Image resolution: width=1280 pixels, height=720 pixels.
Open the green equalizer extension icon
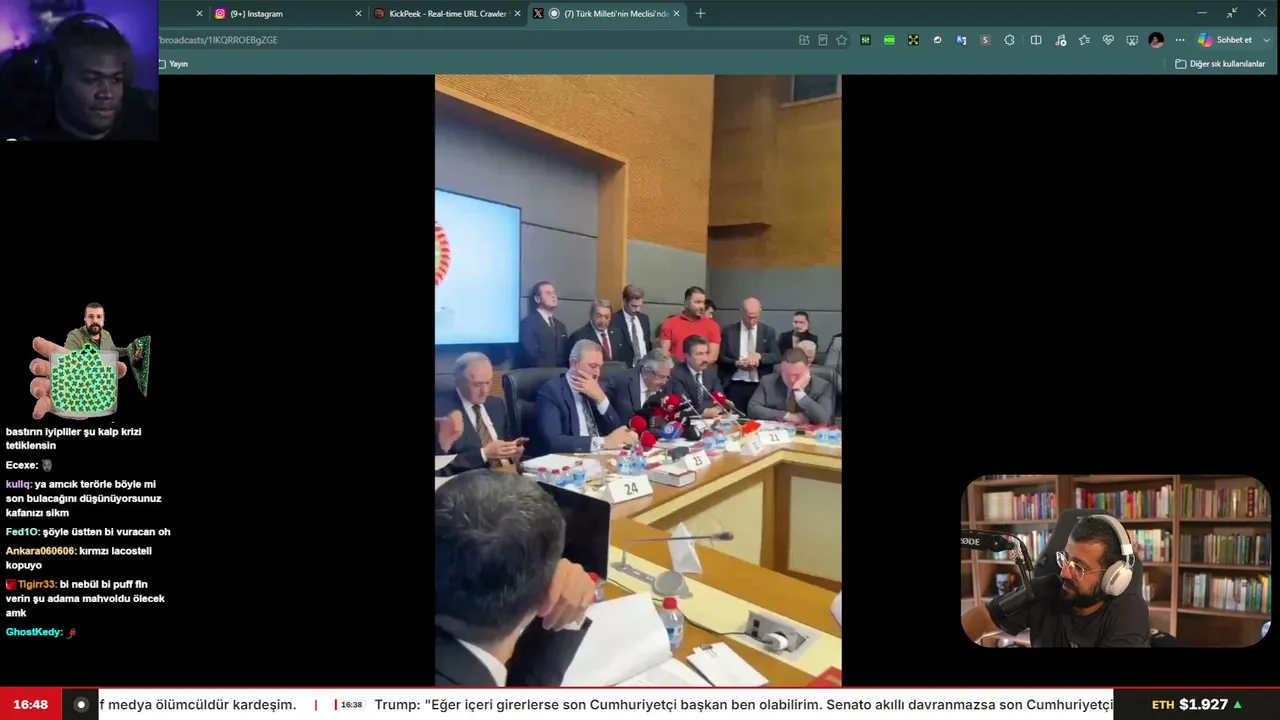(865, 40)
